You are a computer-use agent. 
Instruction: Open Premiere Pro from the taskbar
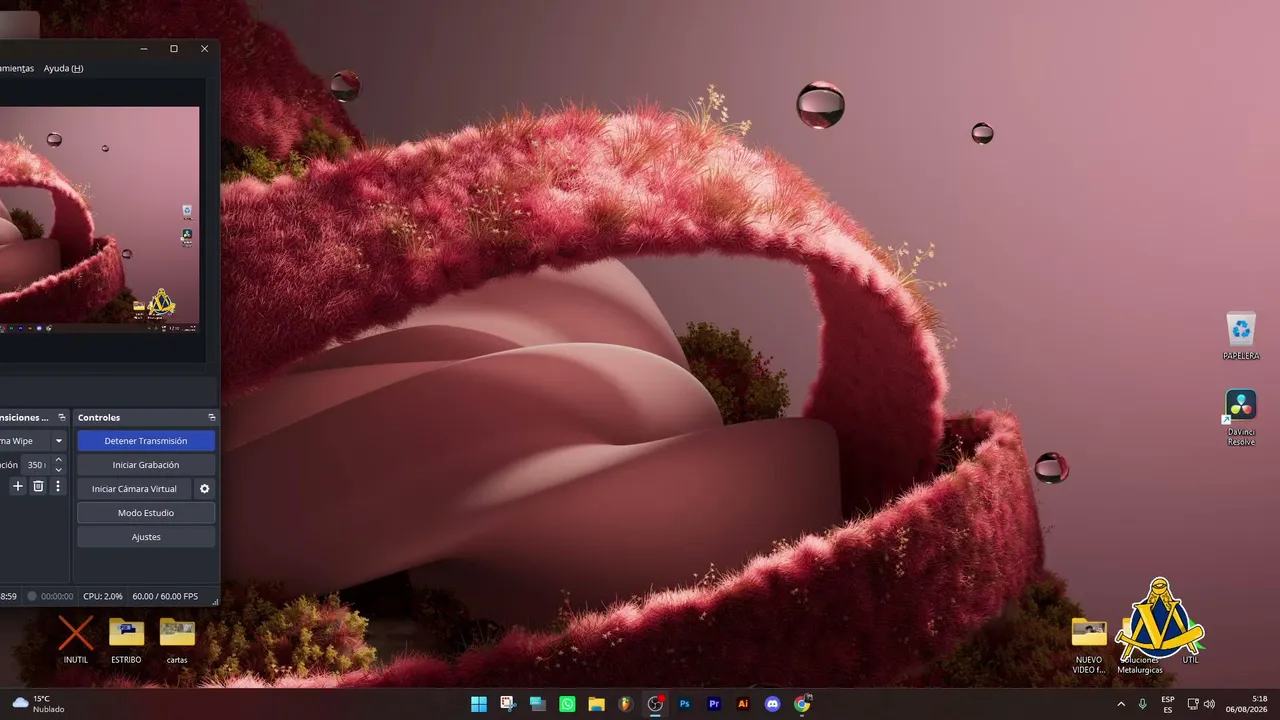click(714, 704)
